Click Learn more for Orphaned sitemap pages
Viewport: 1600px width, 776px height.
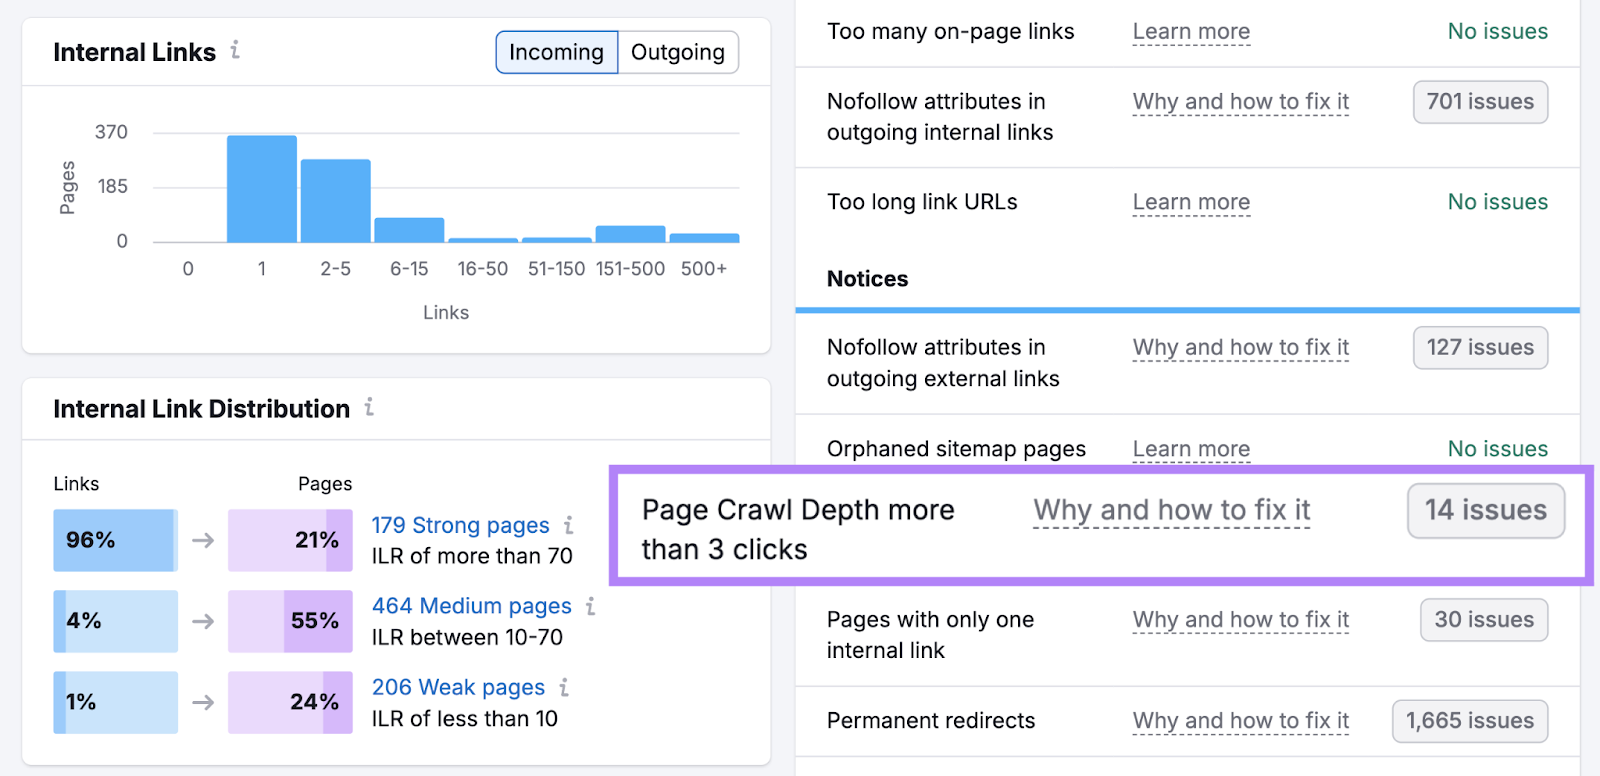[x=1191, y=449]
